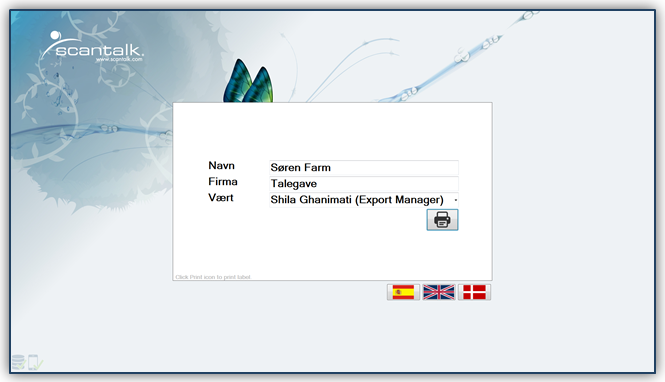
Task: Click the Vært label
Action: tap(221, 198)
